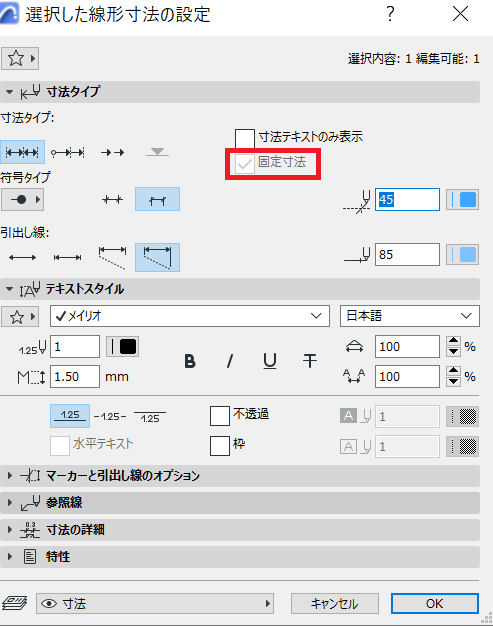Expand マーカーと引出し線のオプション panel
This screenshot has height=626, width=493.
click(10, 475)
